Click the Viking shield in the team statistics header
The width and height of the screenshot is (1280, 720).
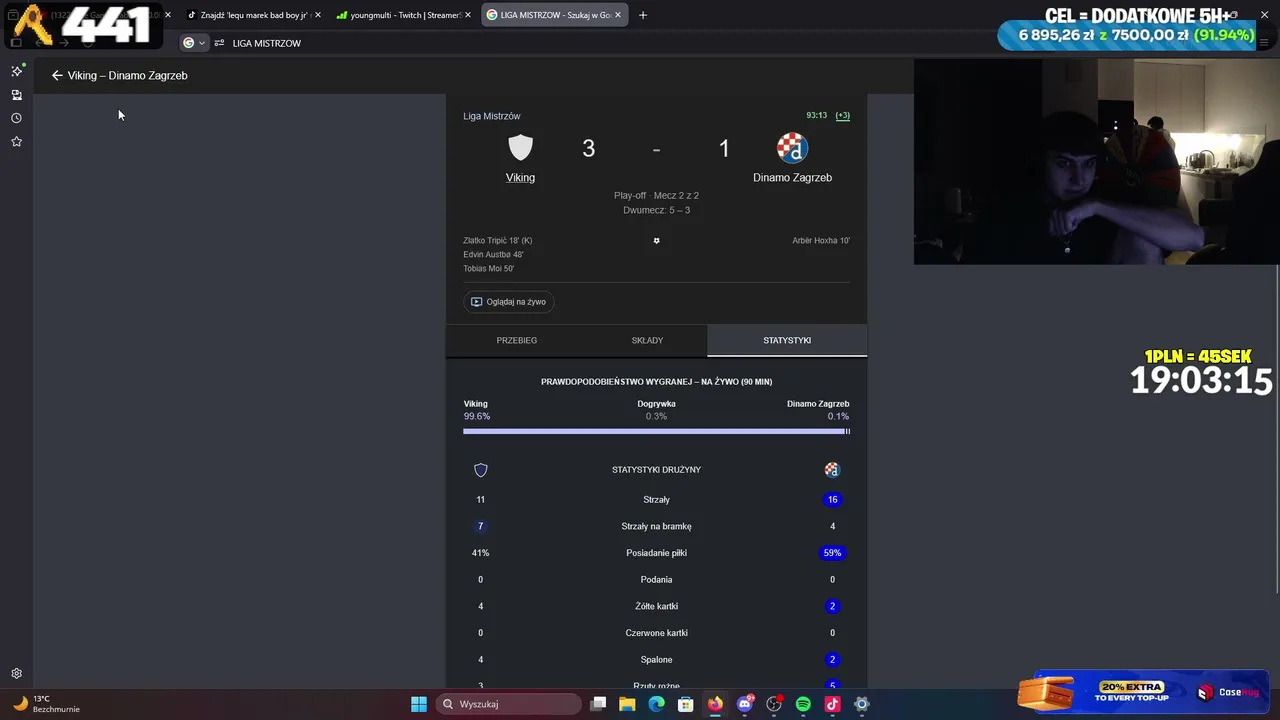(x=481, y=470)
